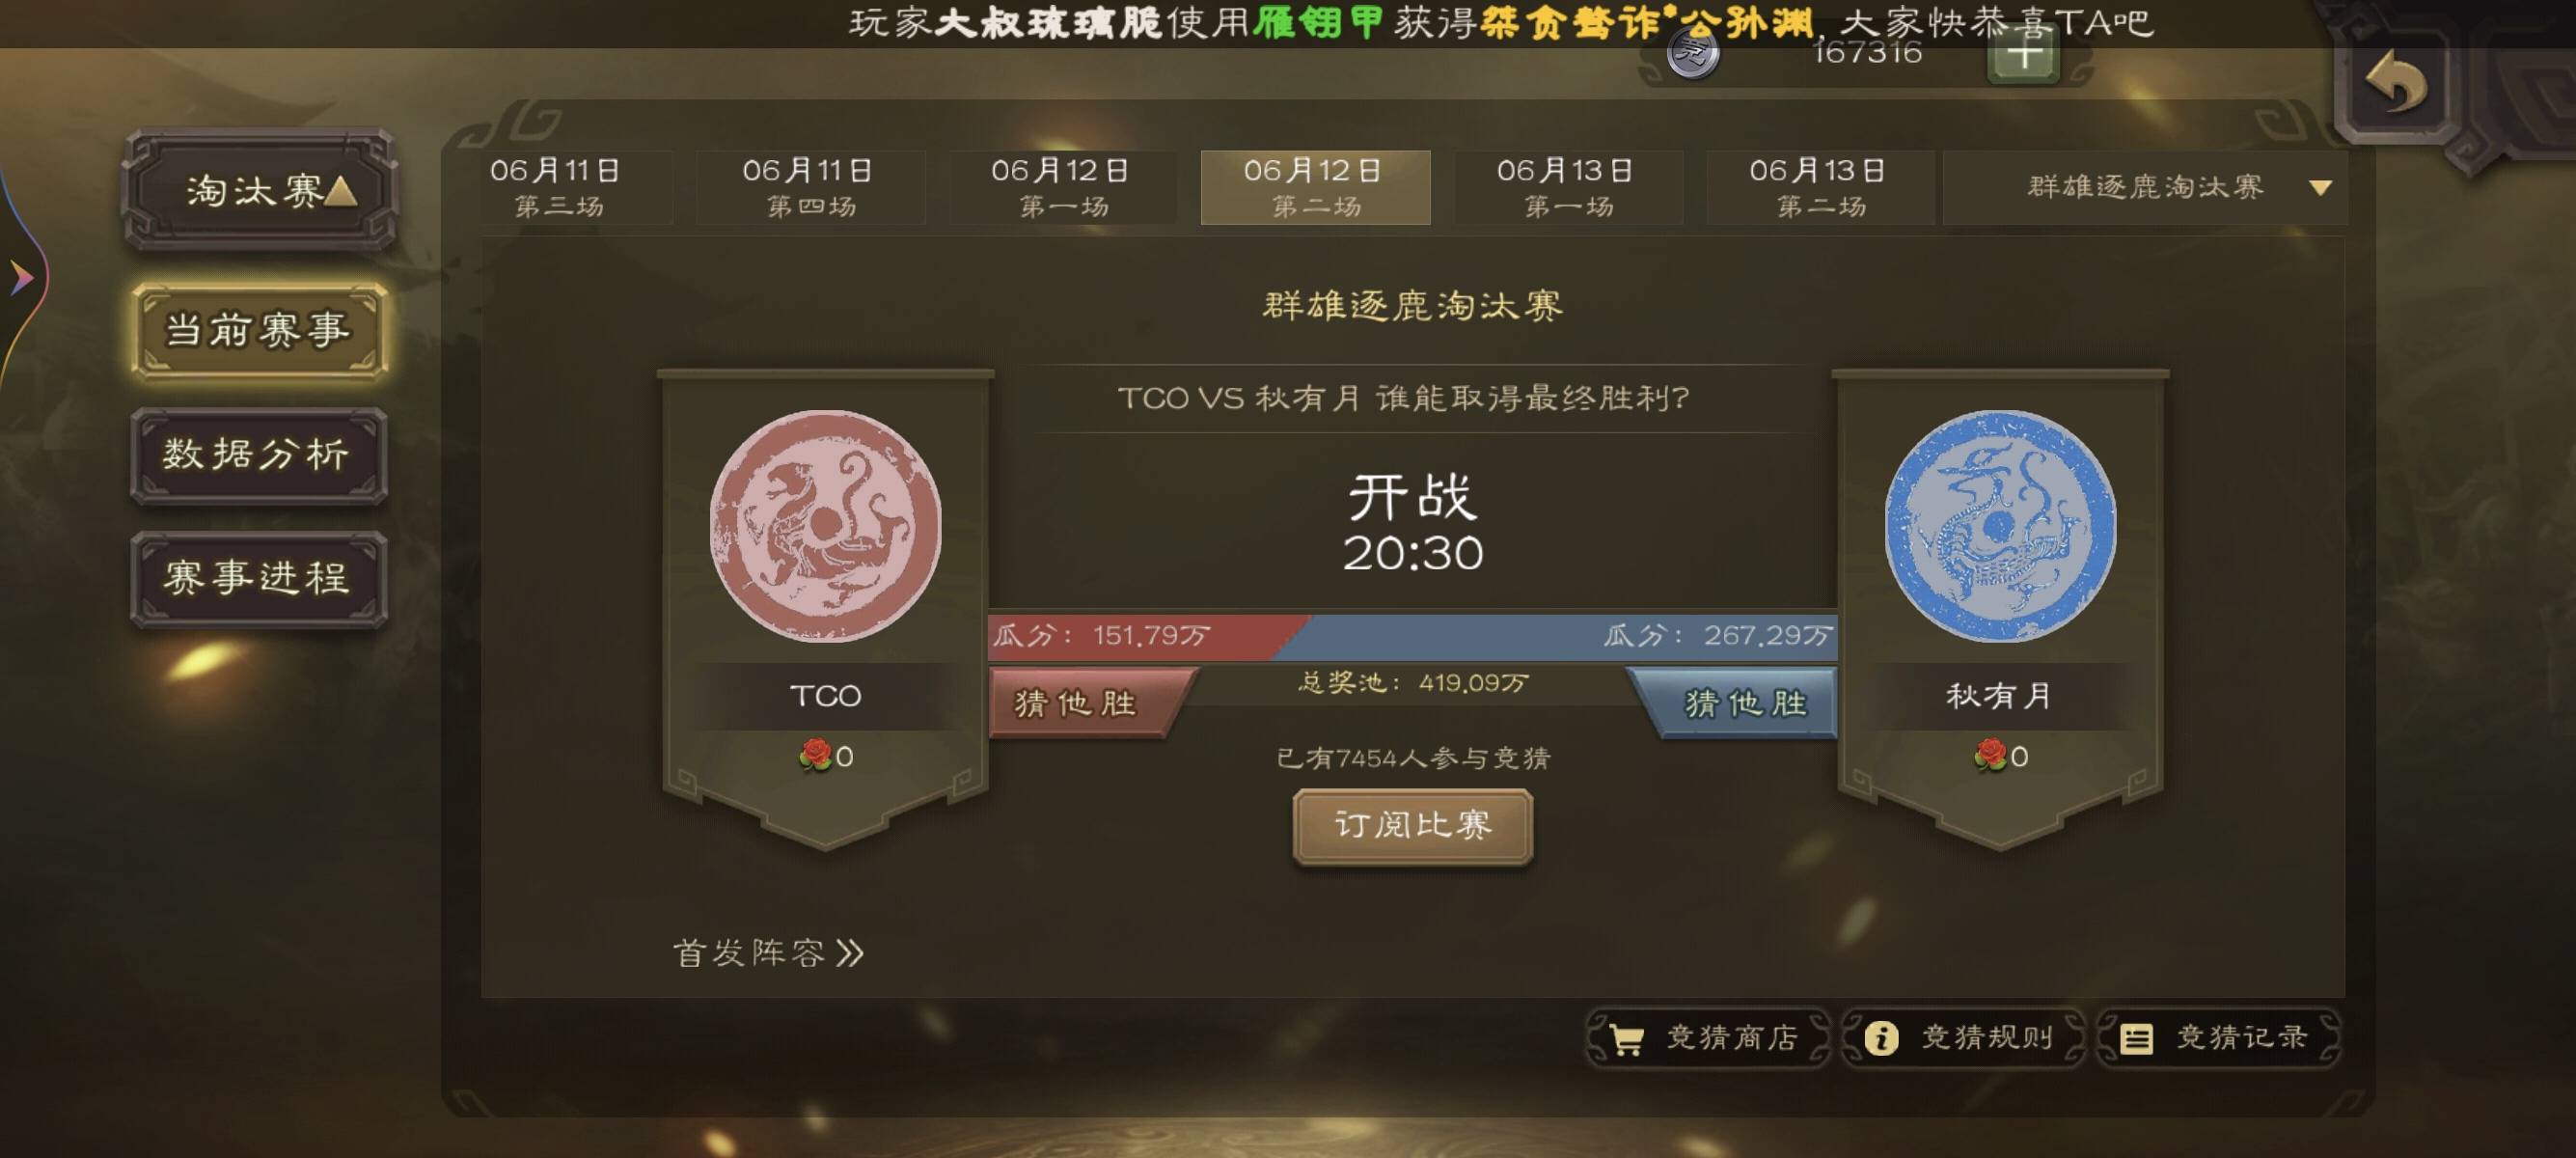Open the 数据分析 section
Image resolution: width=2576 pixels, height=1158 pixels.
click(x=258, y=455)
